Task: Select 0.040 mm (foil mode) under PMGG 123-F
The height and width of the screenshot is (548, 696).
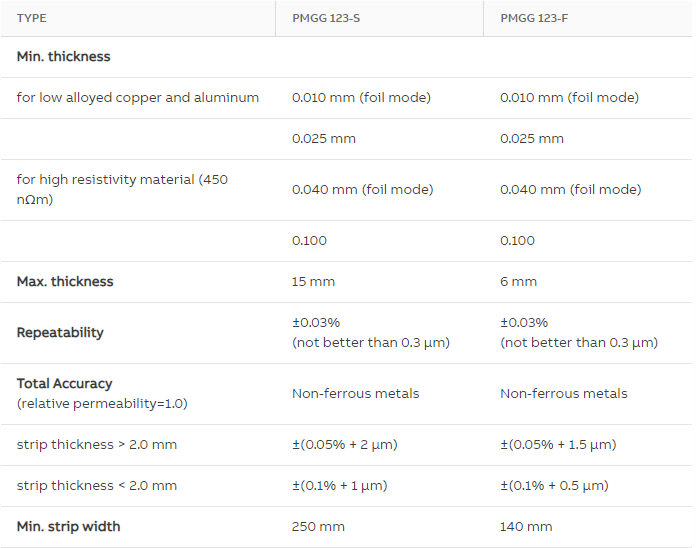Action: [570, 189]
